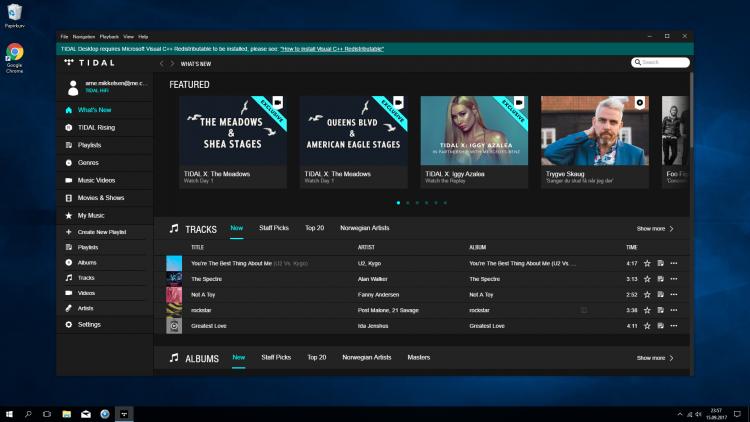Open more options for Greatest Love
Screen dimensions: 750x422
coord(674,326)
